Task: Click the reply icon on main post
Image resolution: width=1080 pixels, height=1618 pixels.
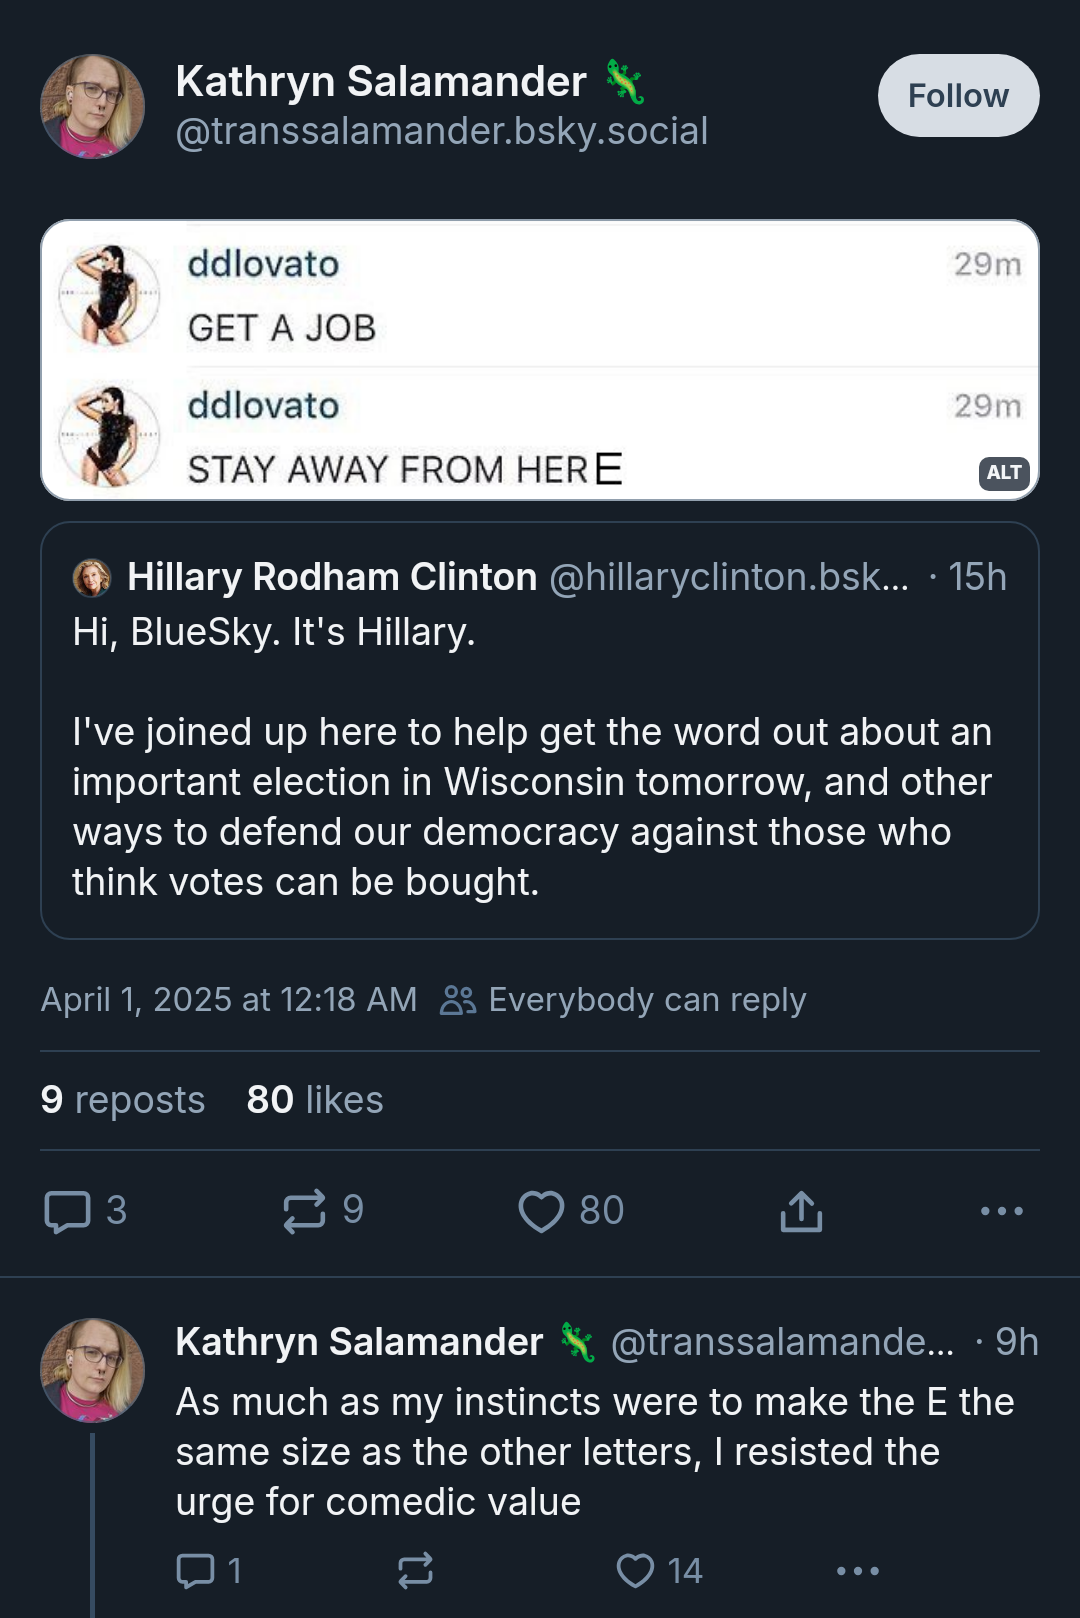Action: (68, 1211)
